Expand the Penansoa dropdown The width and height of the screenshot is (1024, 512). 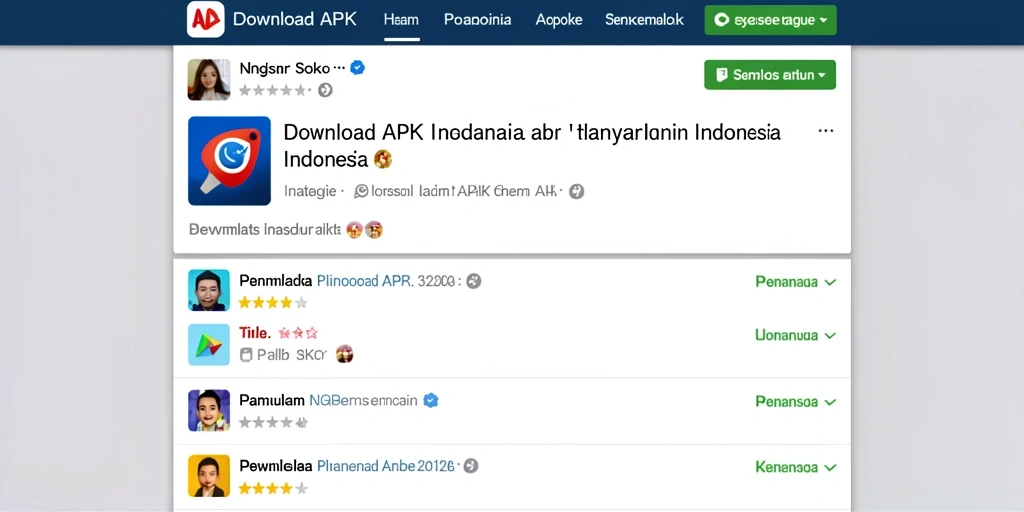click(795, 402)
